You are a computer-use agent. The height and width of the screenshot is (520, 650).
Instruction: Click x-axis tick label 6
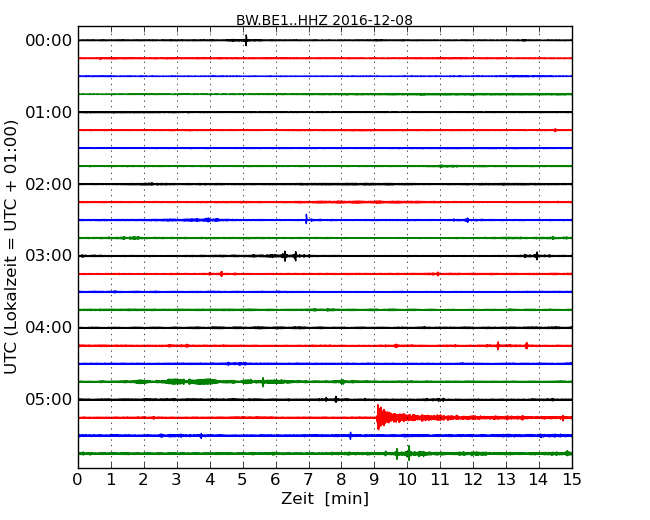(275, 479)
